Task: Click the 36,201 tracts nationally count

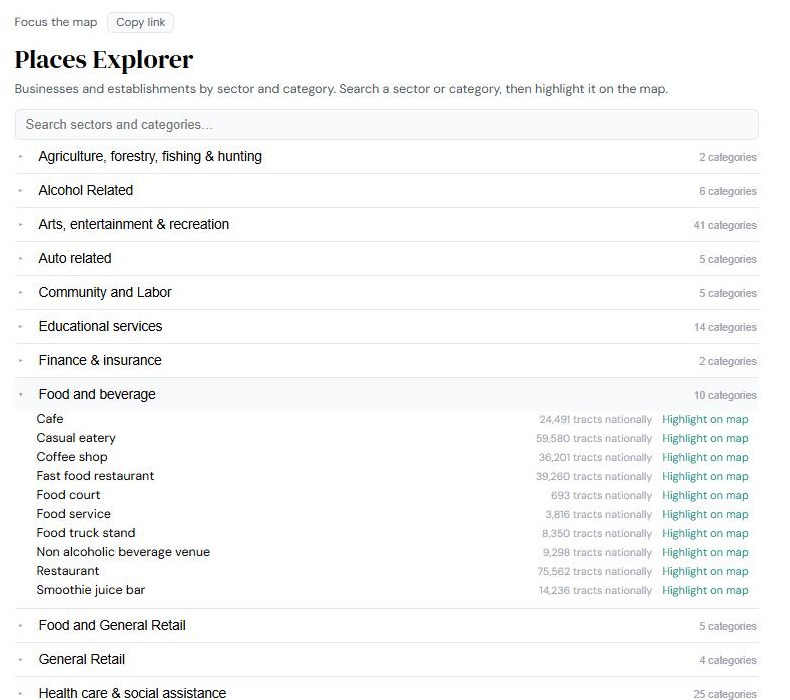Action: [595, 458]
